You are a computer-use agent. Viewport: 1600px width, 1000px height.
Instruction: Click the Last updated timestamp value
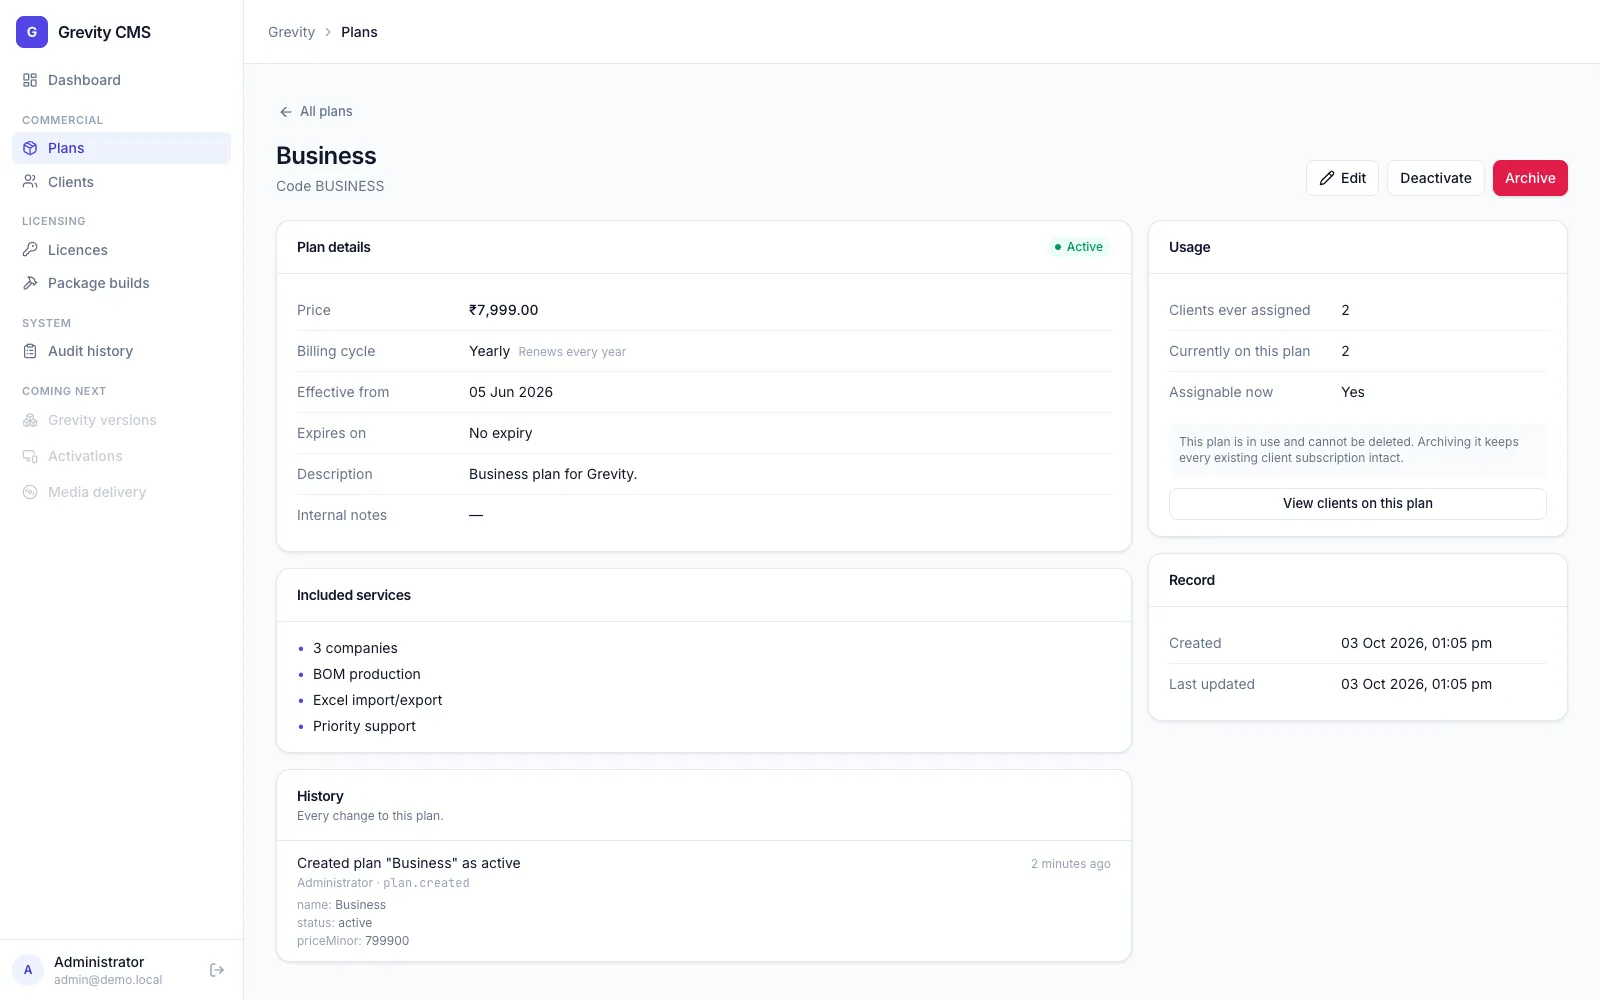[x=1416, y=684]
